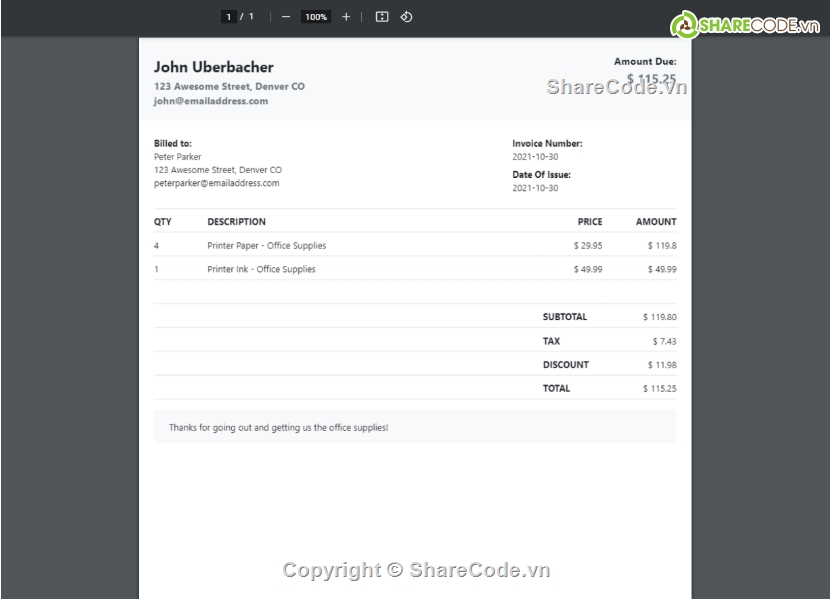Click the Peter Parker name
Viewport: 830px width, 599px height.
tap(177, 157)
